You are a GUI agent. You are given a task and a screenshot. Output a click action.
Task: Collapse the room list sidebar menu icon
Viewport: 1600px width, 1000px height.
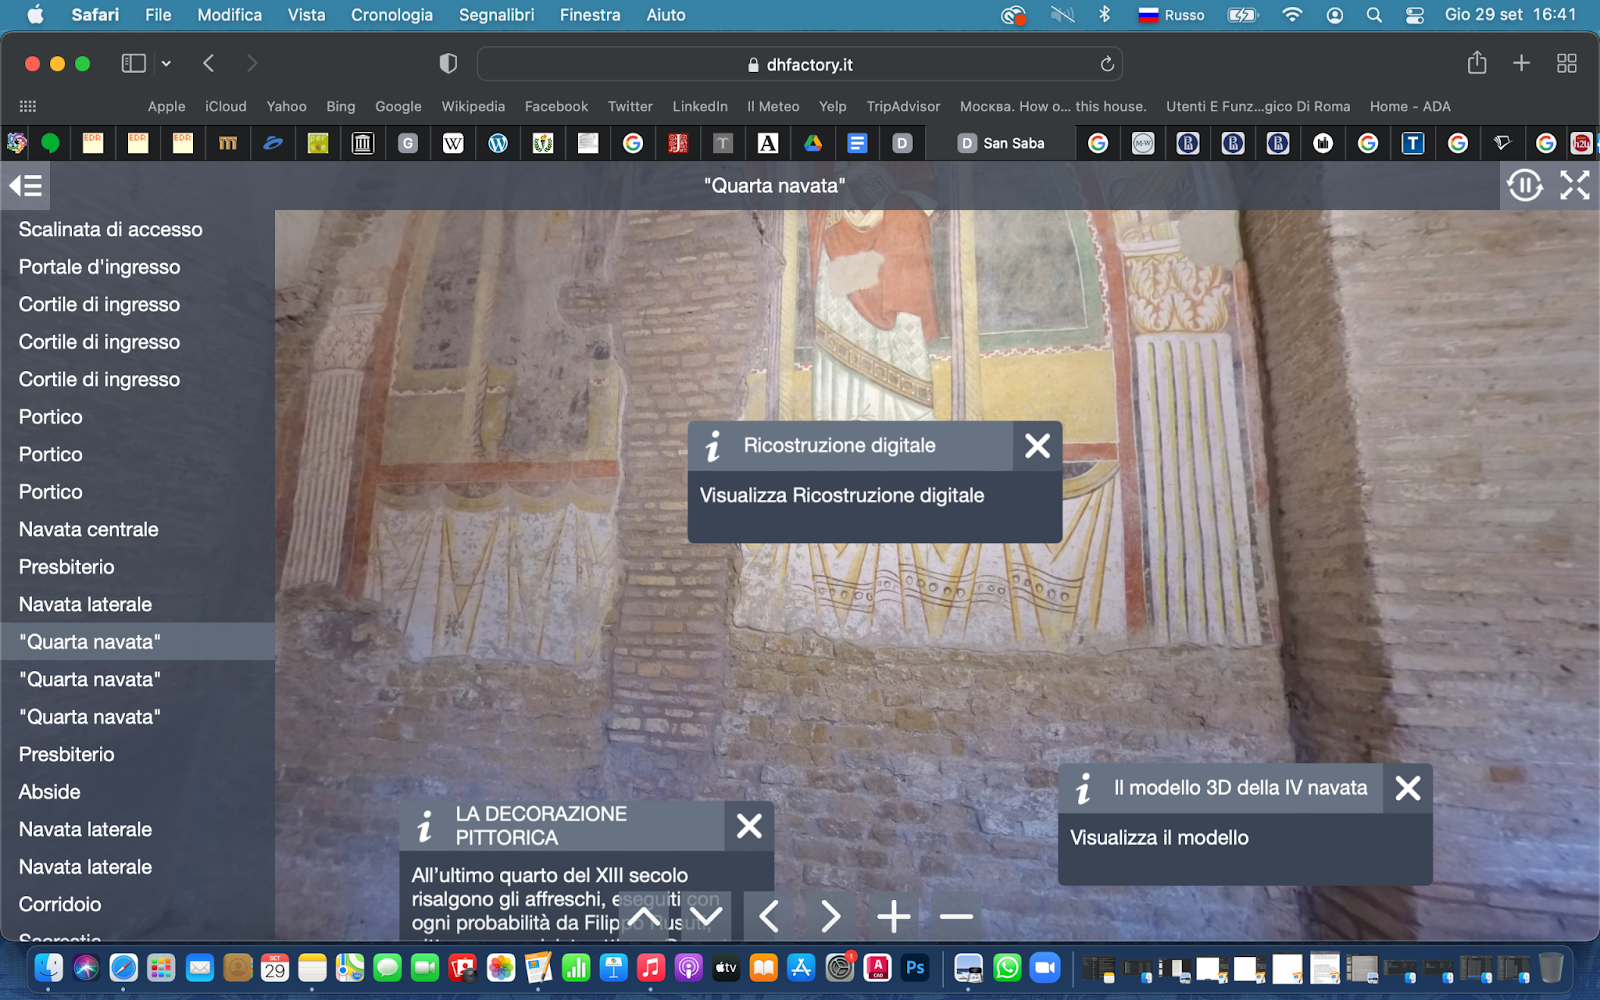pyautogui.click(x=25, y=186)
